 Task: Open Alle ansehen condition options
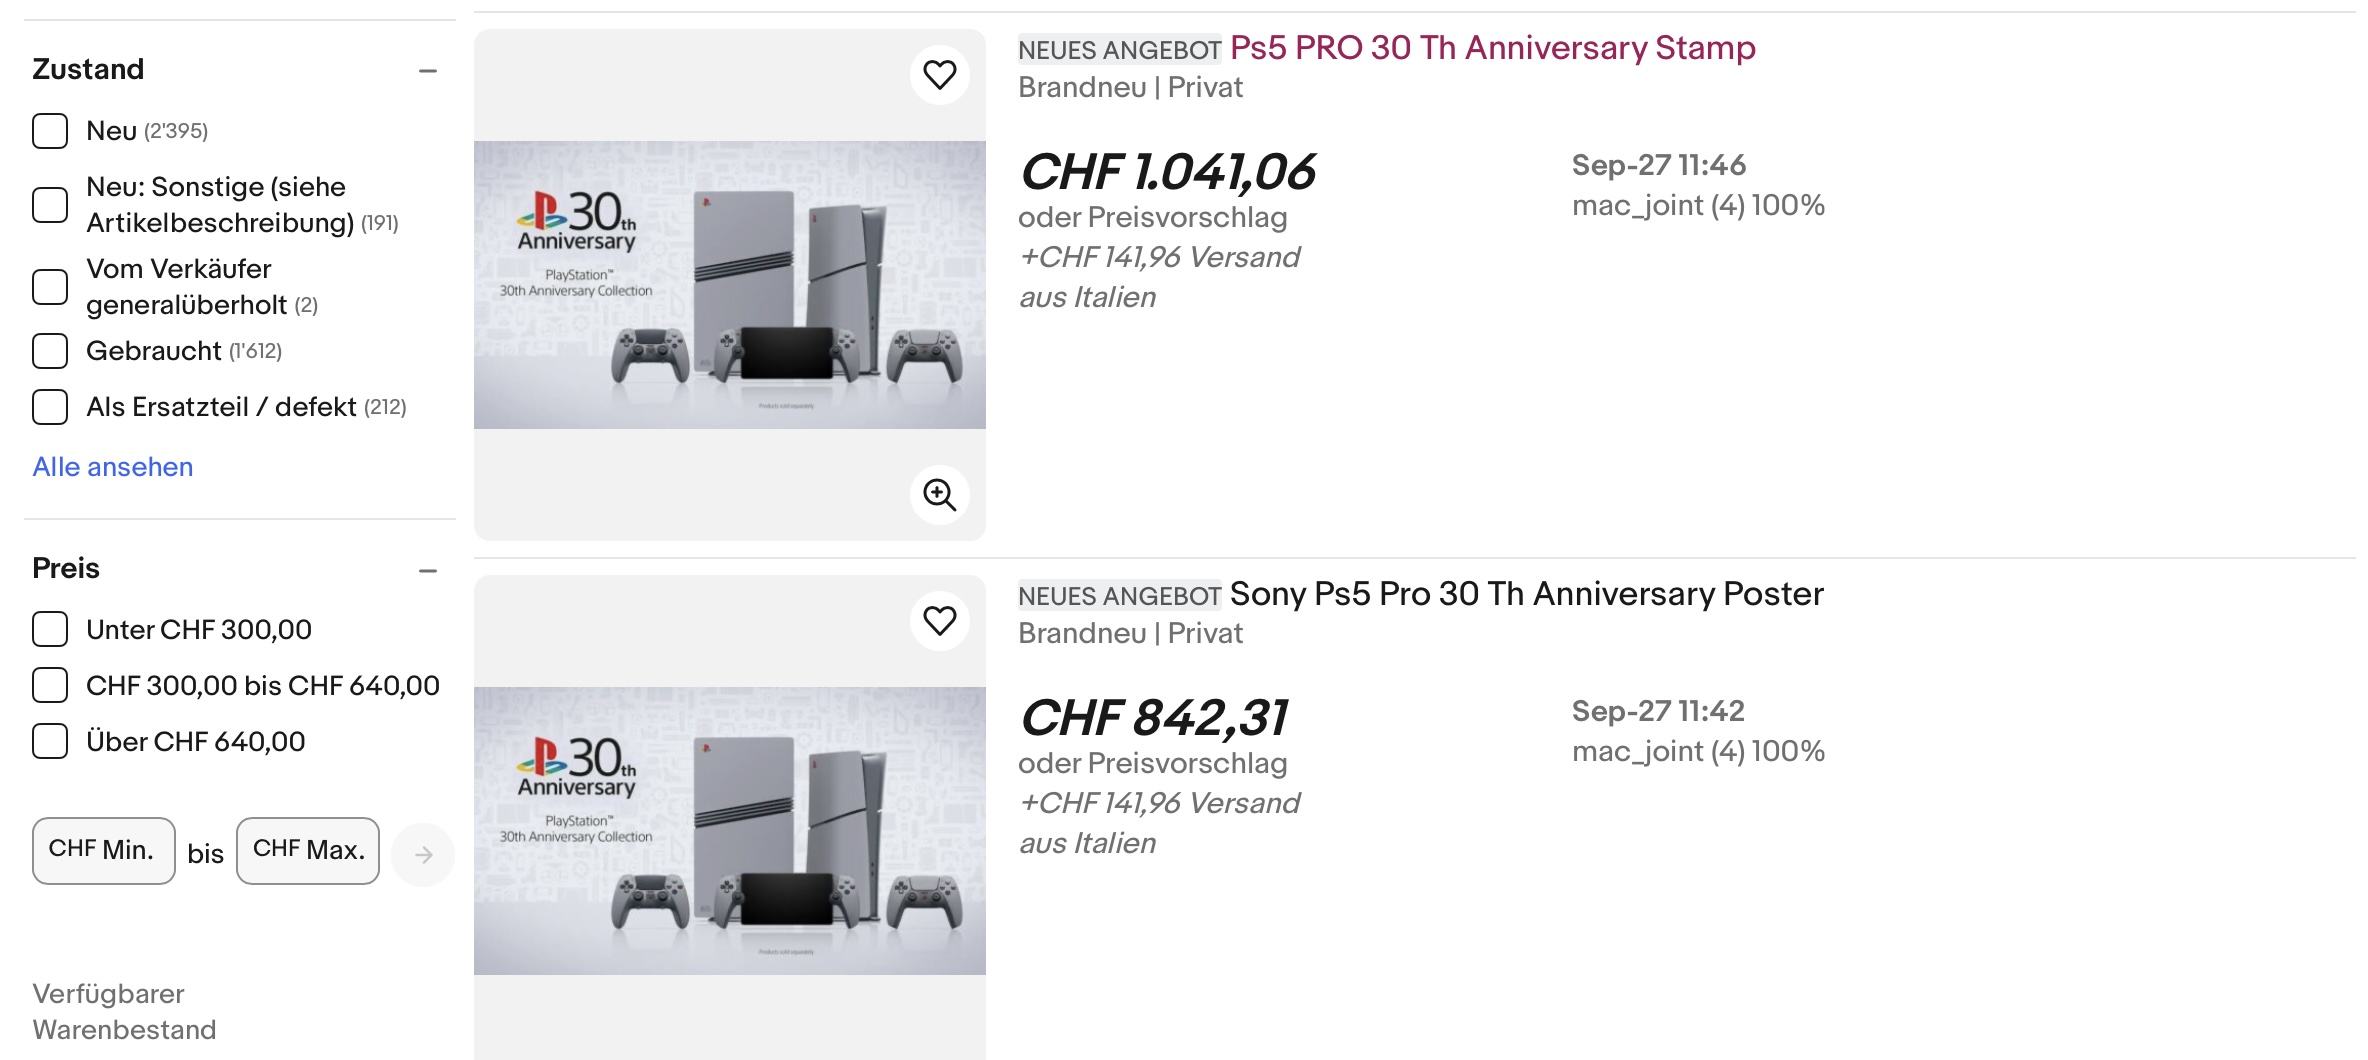click(112, 467)
